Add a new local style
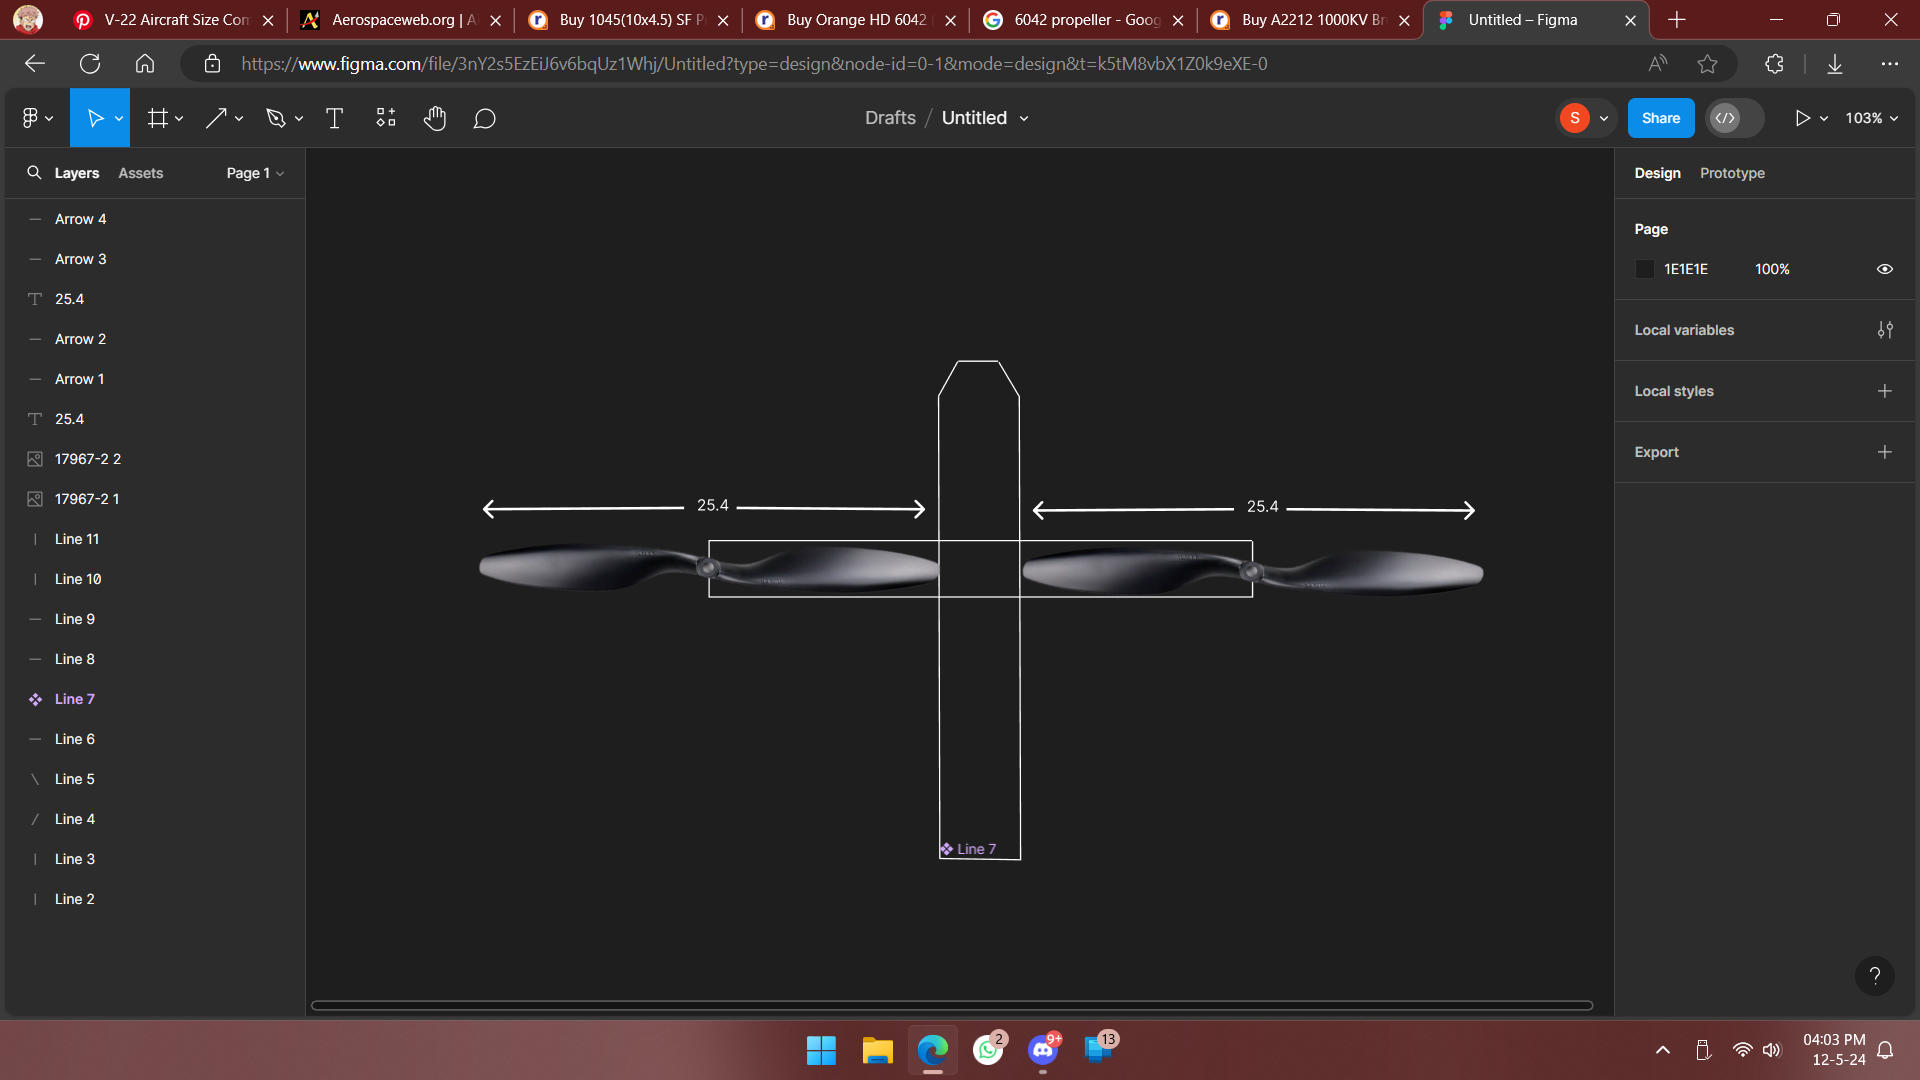This screenshot has width=1920, height=1080. tap(1885, 391)
